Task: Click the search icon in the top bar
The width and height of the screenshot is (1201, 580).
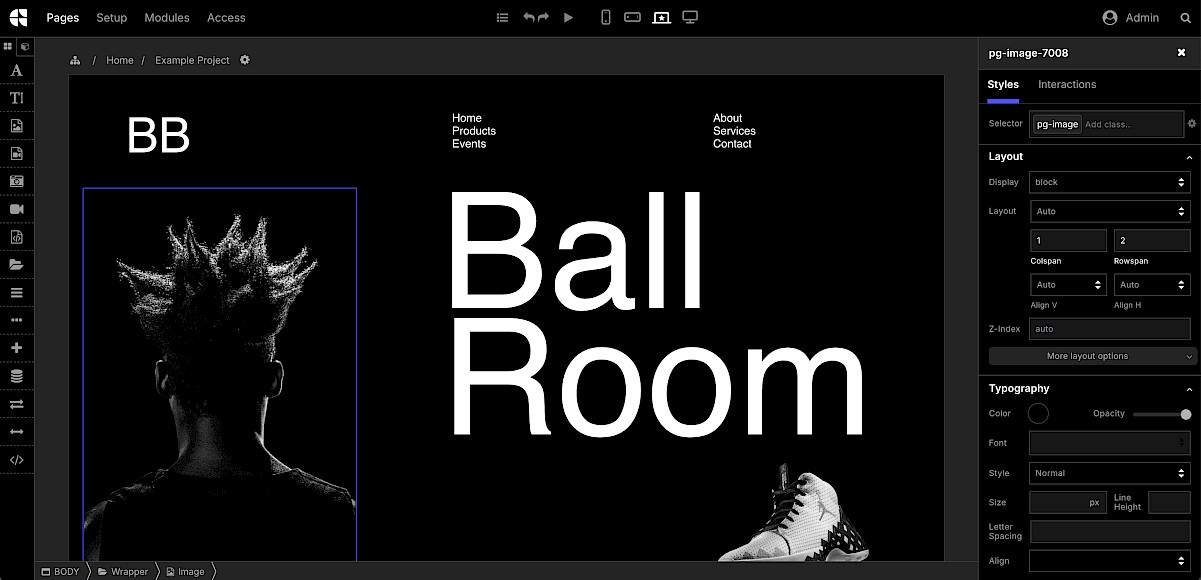Action: tap(1186, 17)
